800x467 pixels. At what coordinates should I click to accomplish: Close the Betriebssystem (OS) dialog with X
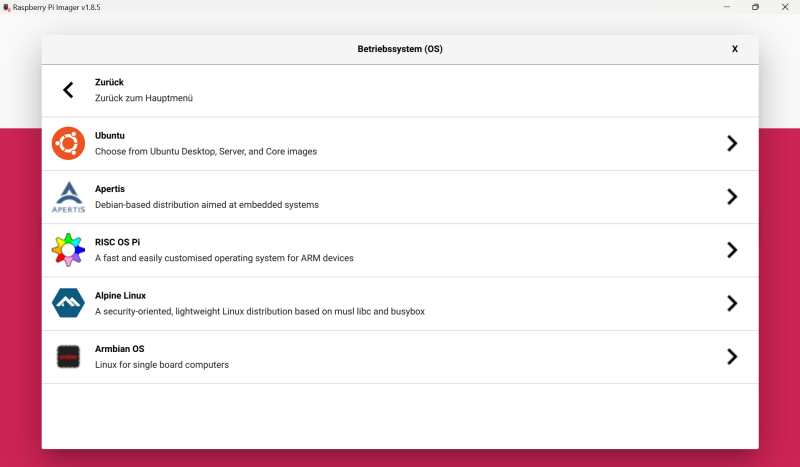tap(735, 49)
